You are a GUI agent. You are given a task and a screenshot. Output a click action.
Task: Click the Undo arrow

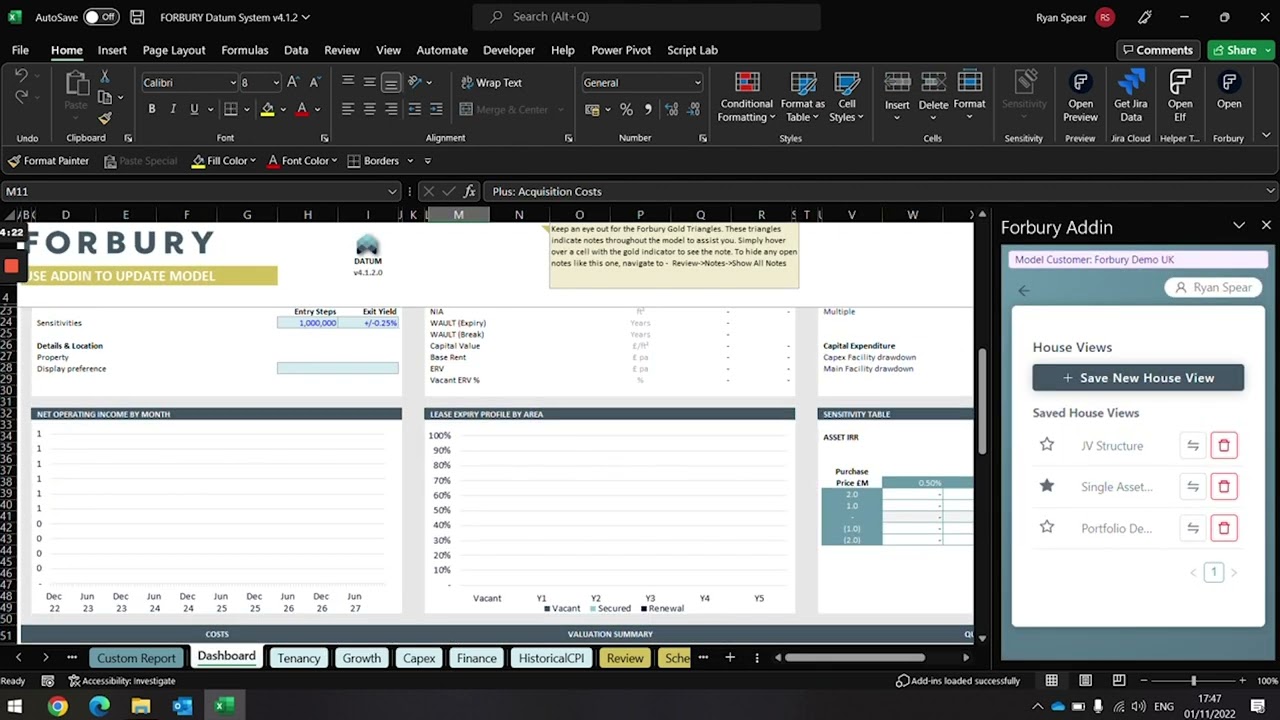pyautogui.click(x=21, y=77)
